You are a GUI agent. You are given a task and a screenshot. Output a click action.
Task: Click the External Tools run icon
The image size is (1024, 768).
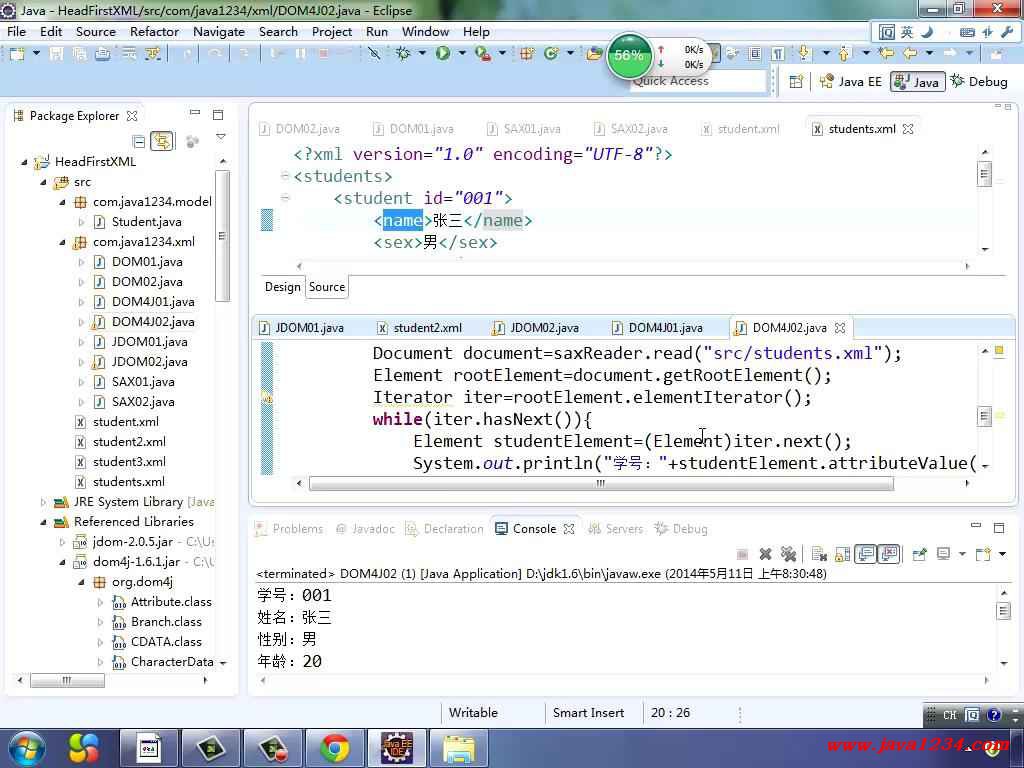pos(483,54)
